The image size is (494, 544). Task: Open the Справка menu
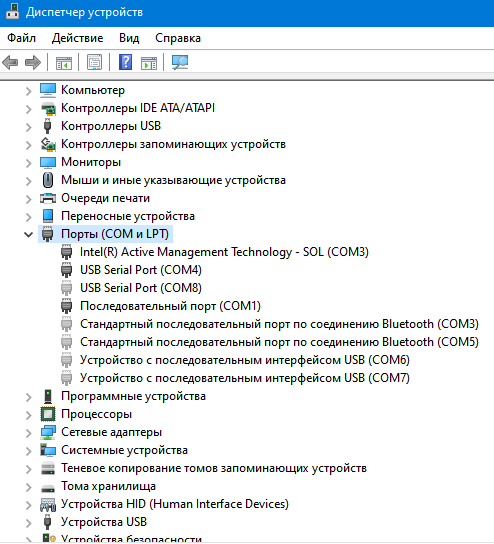tap(178, 38)
